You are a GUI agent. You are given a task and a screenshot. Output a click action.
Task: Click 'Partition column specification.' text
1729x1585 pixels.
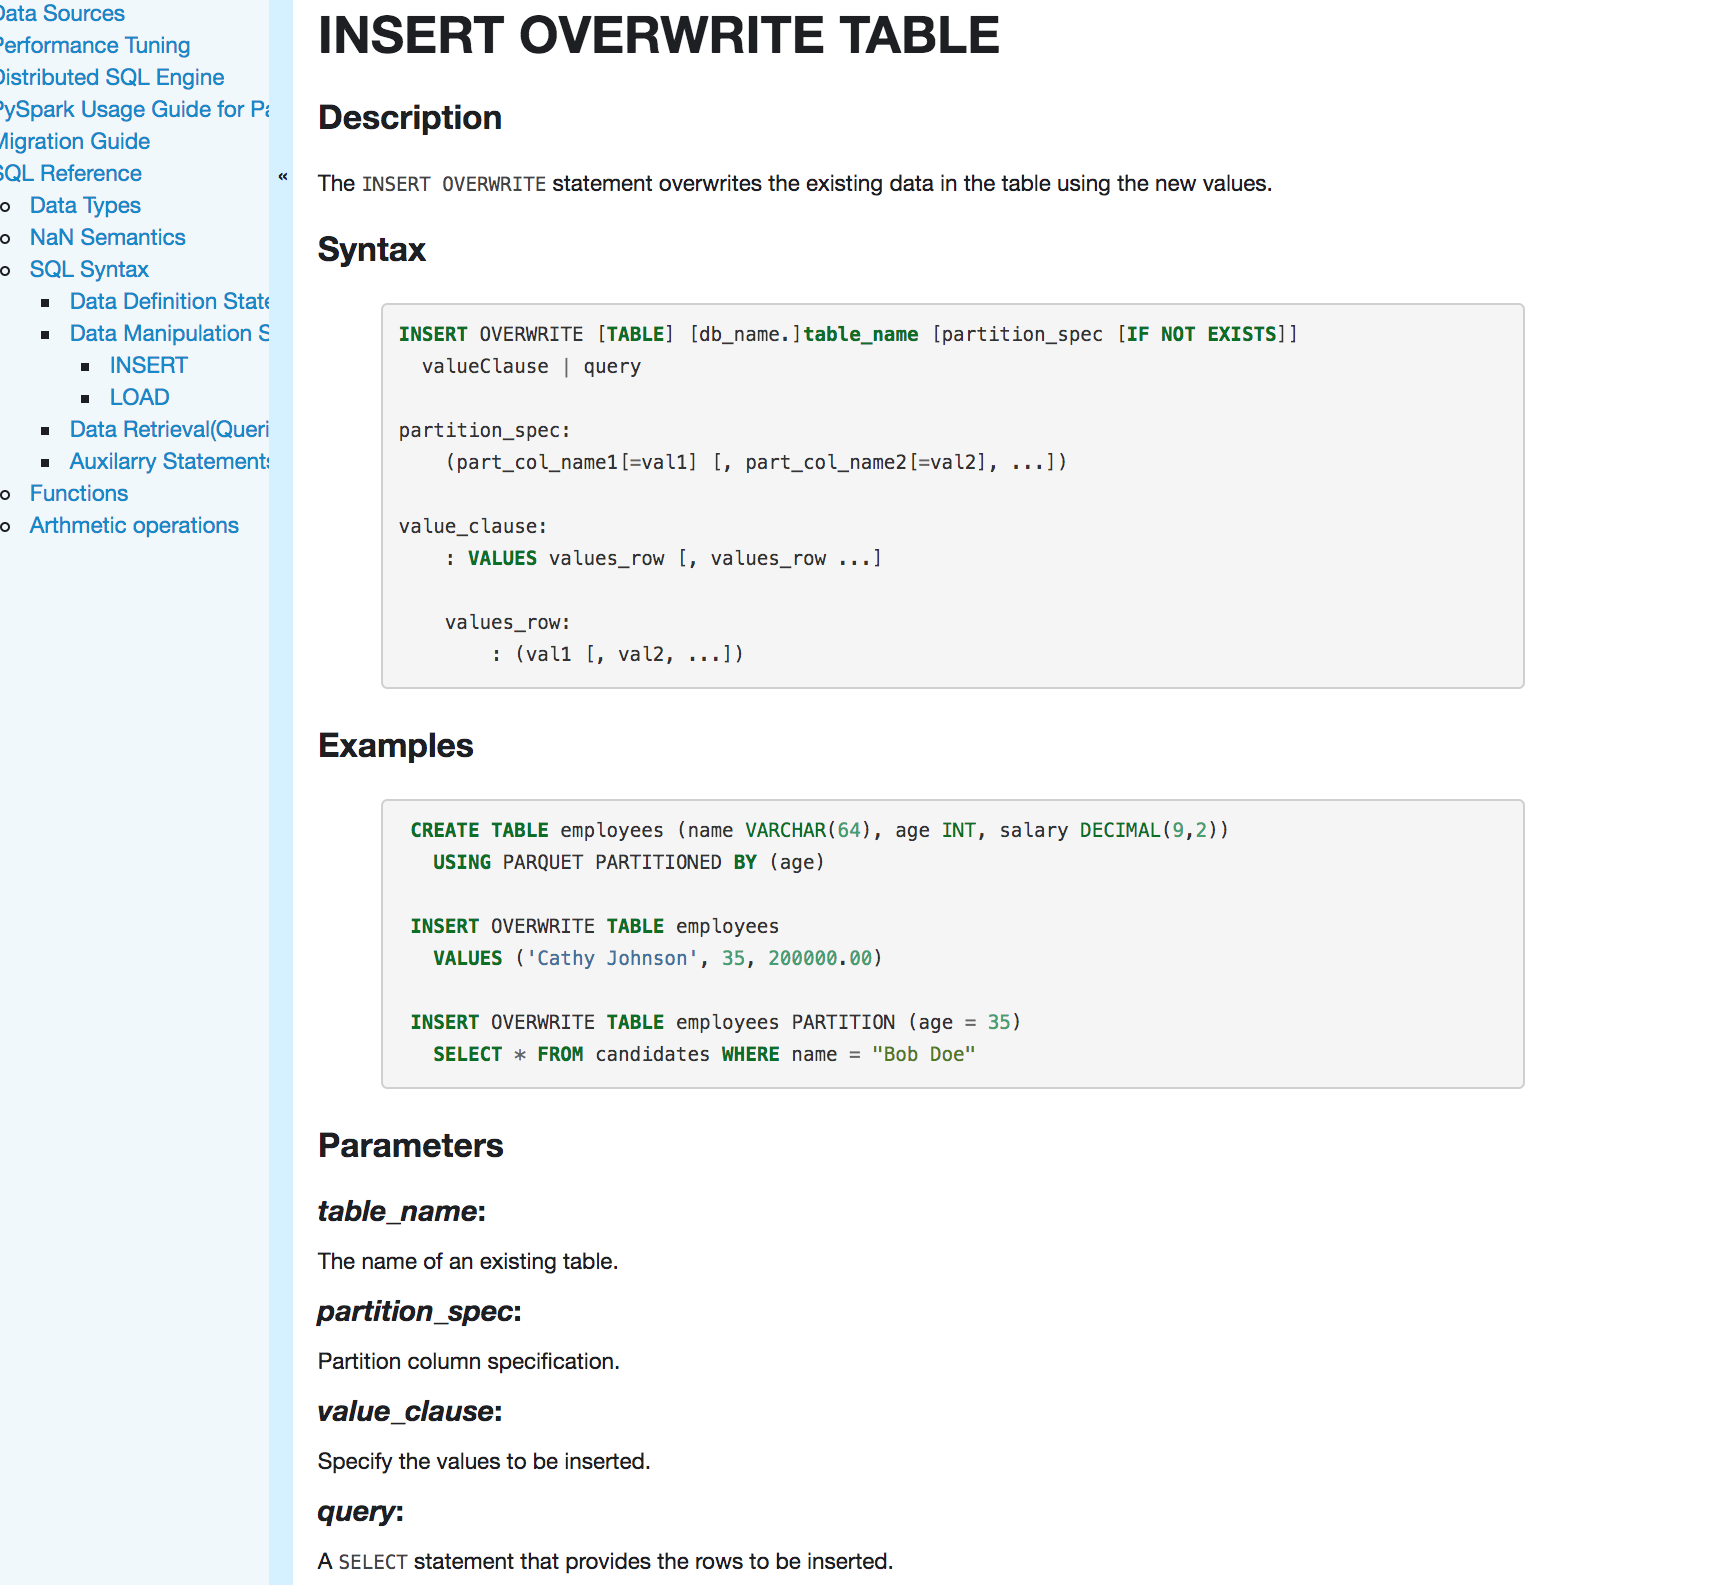tap(468, 1361)
